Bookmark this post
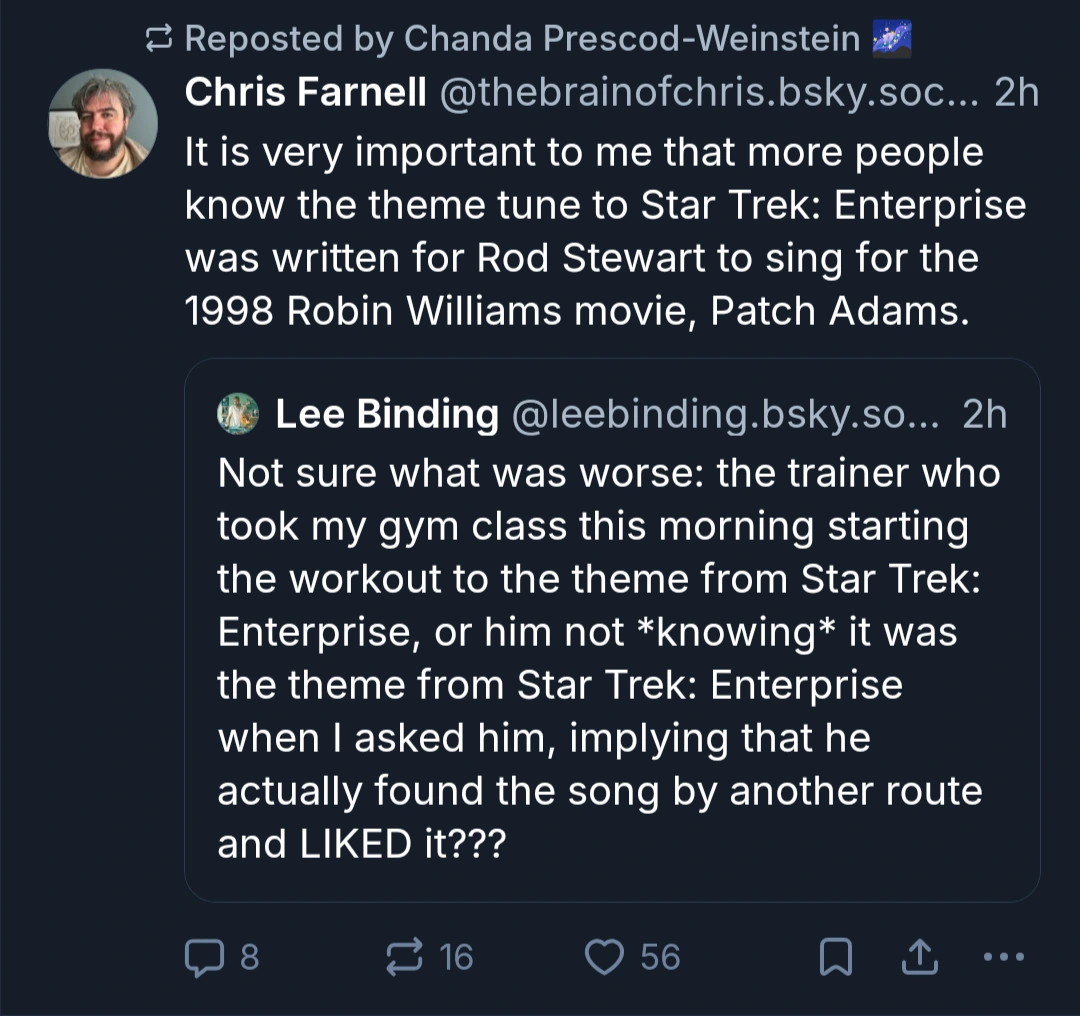1080x1016 pixels. tap(834, 958)
